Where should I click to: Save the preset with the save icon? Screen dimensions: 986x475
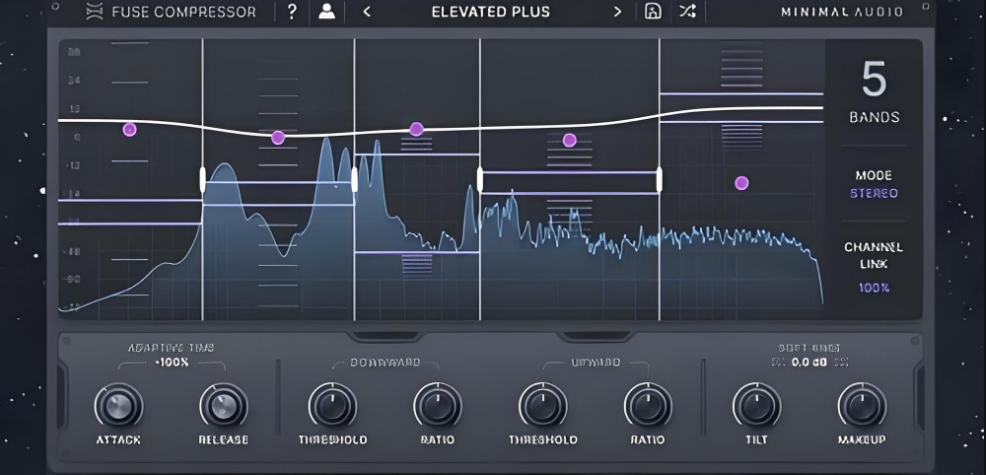click(x=653, y=11)
